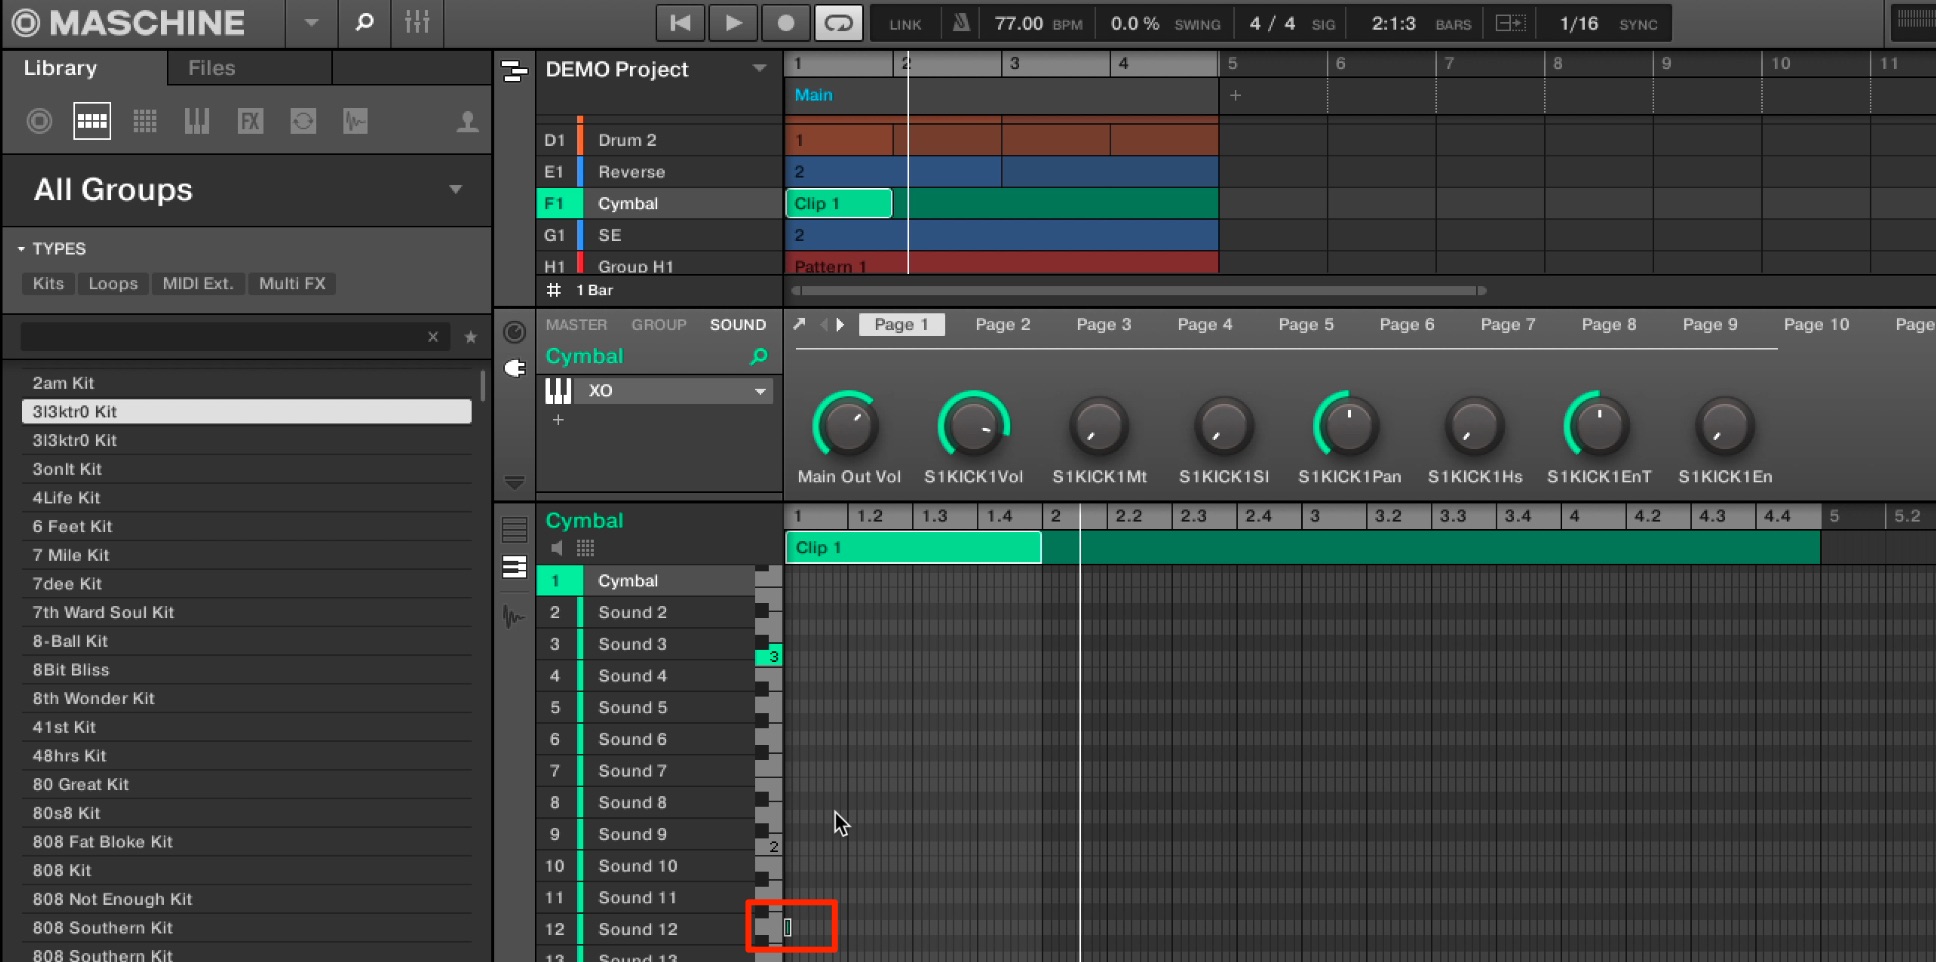This screenshot has width=1936, height=962.
Task: Switch to the Files tab
Action: 212,68
